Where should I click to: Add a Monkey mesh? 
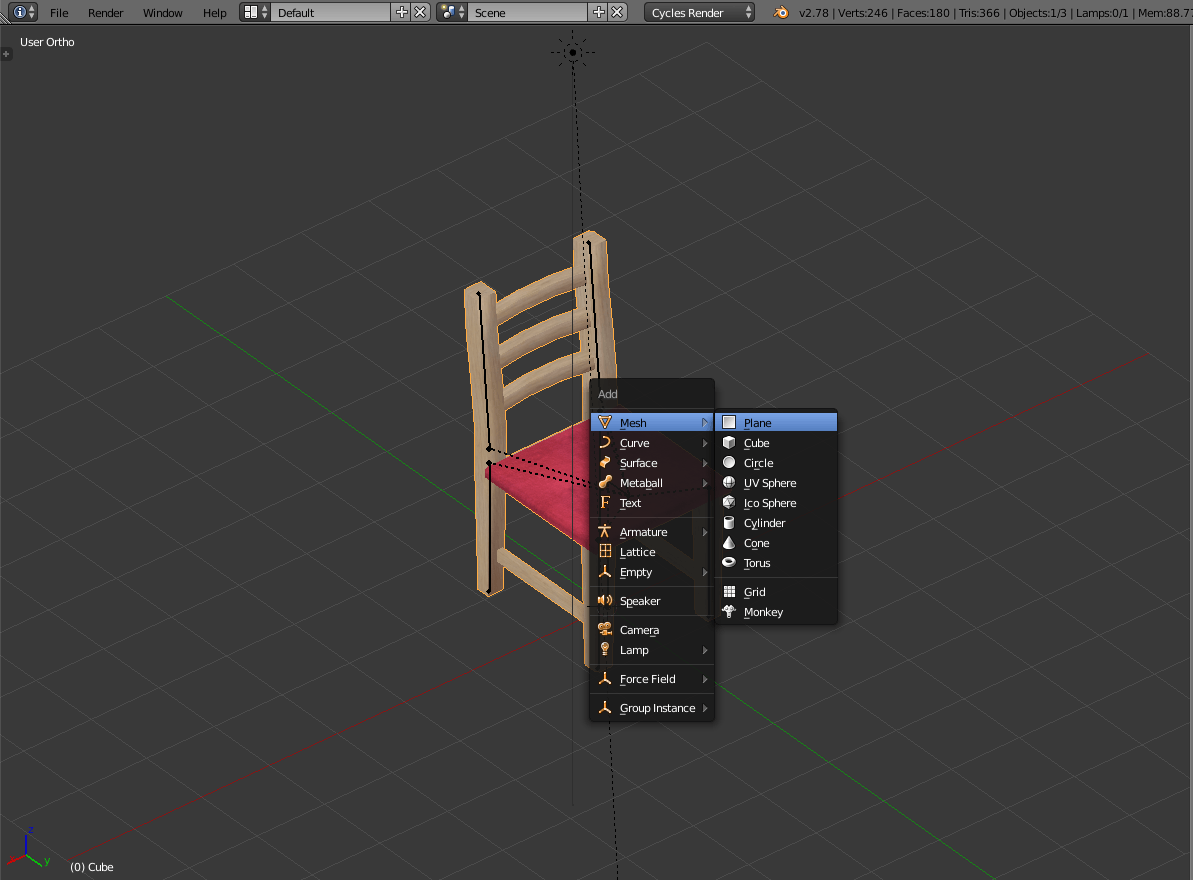(x=763, y=612)
